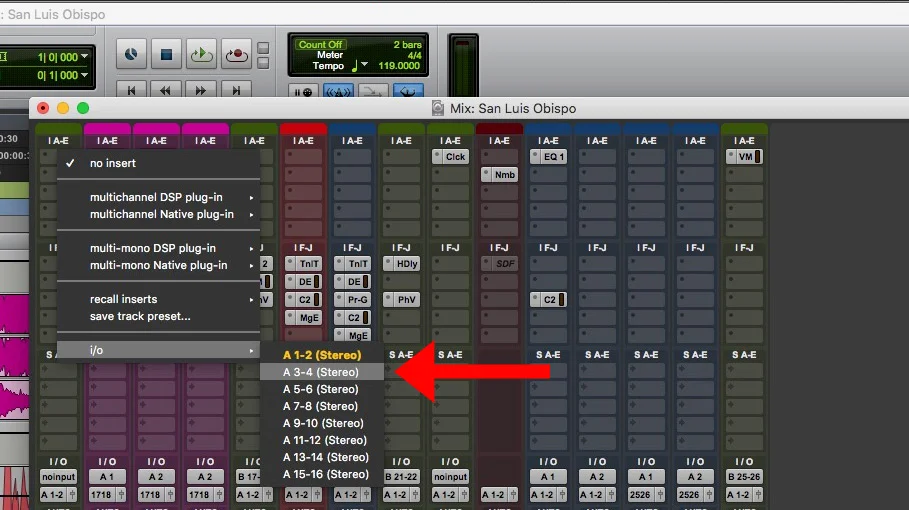Open the B 21-22 input selector

click(401, 477)
